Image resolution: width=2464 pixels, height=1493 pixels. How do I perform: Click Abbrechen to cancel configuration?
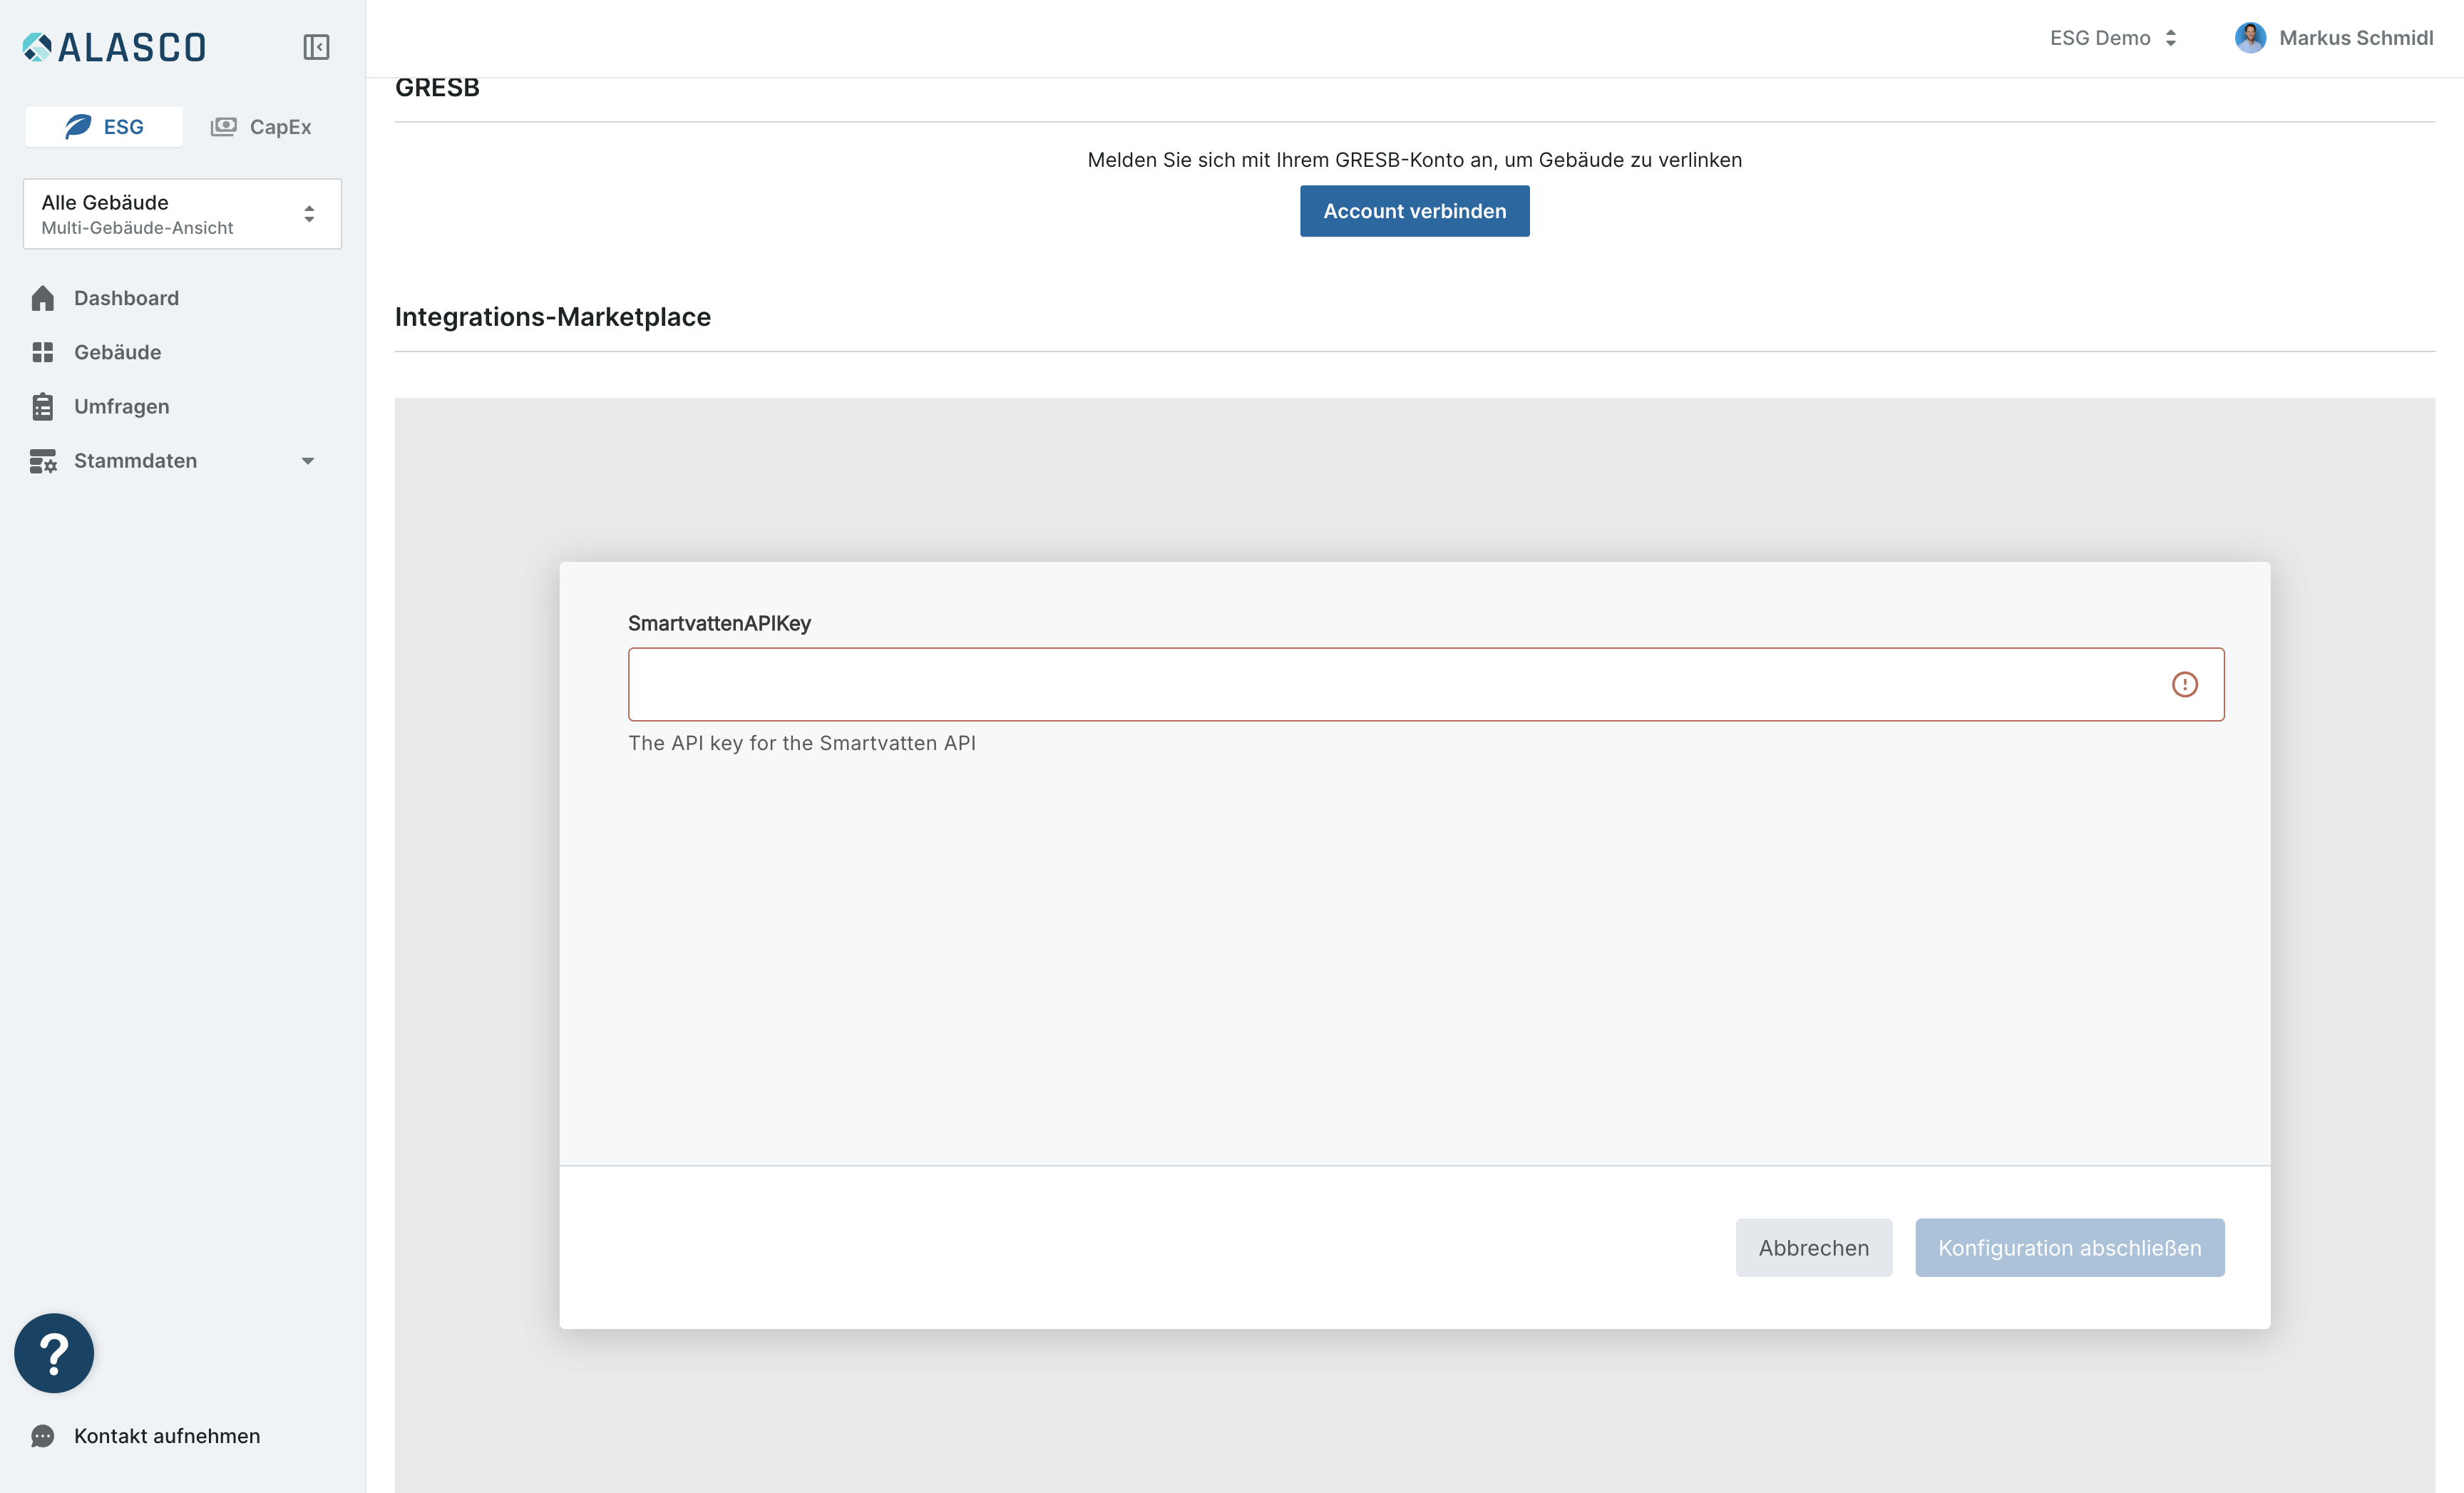(1814, 1248)
